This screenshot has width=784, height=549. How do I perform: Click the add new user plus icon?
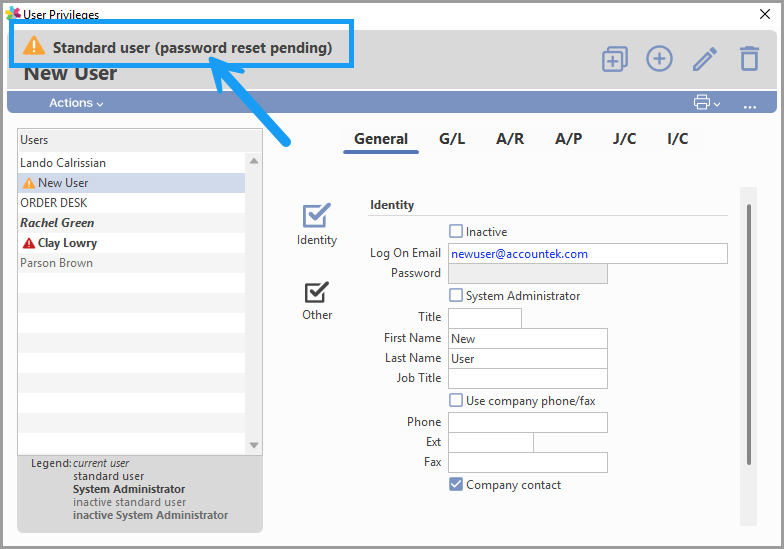(x=659, y=59)
